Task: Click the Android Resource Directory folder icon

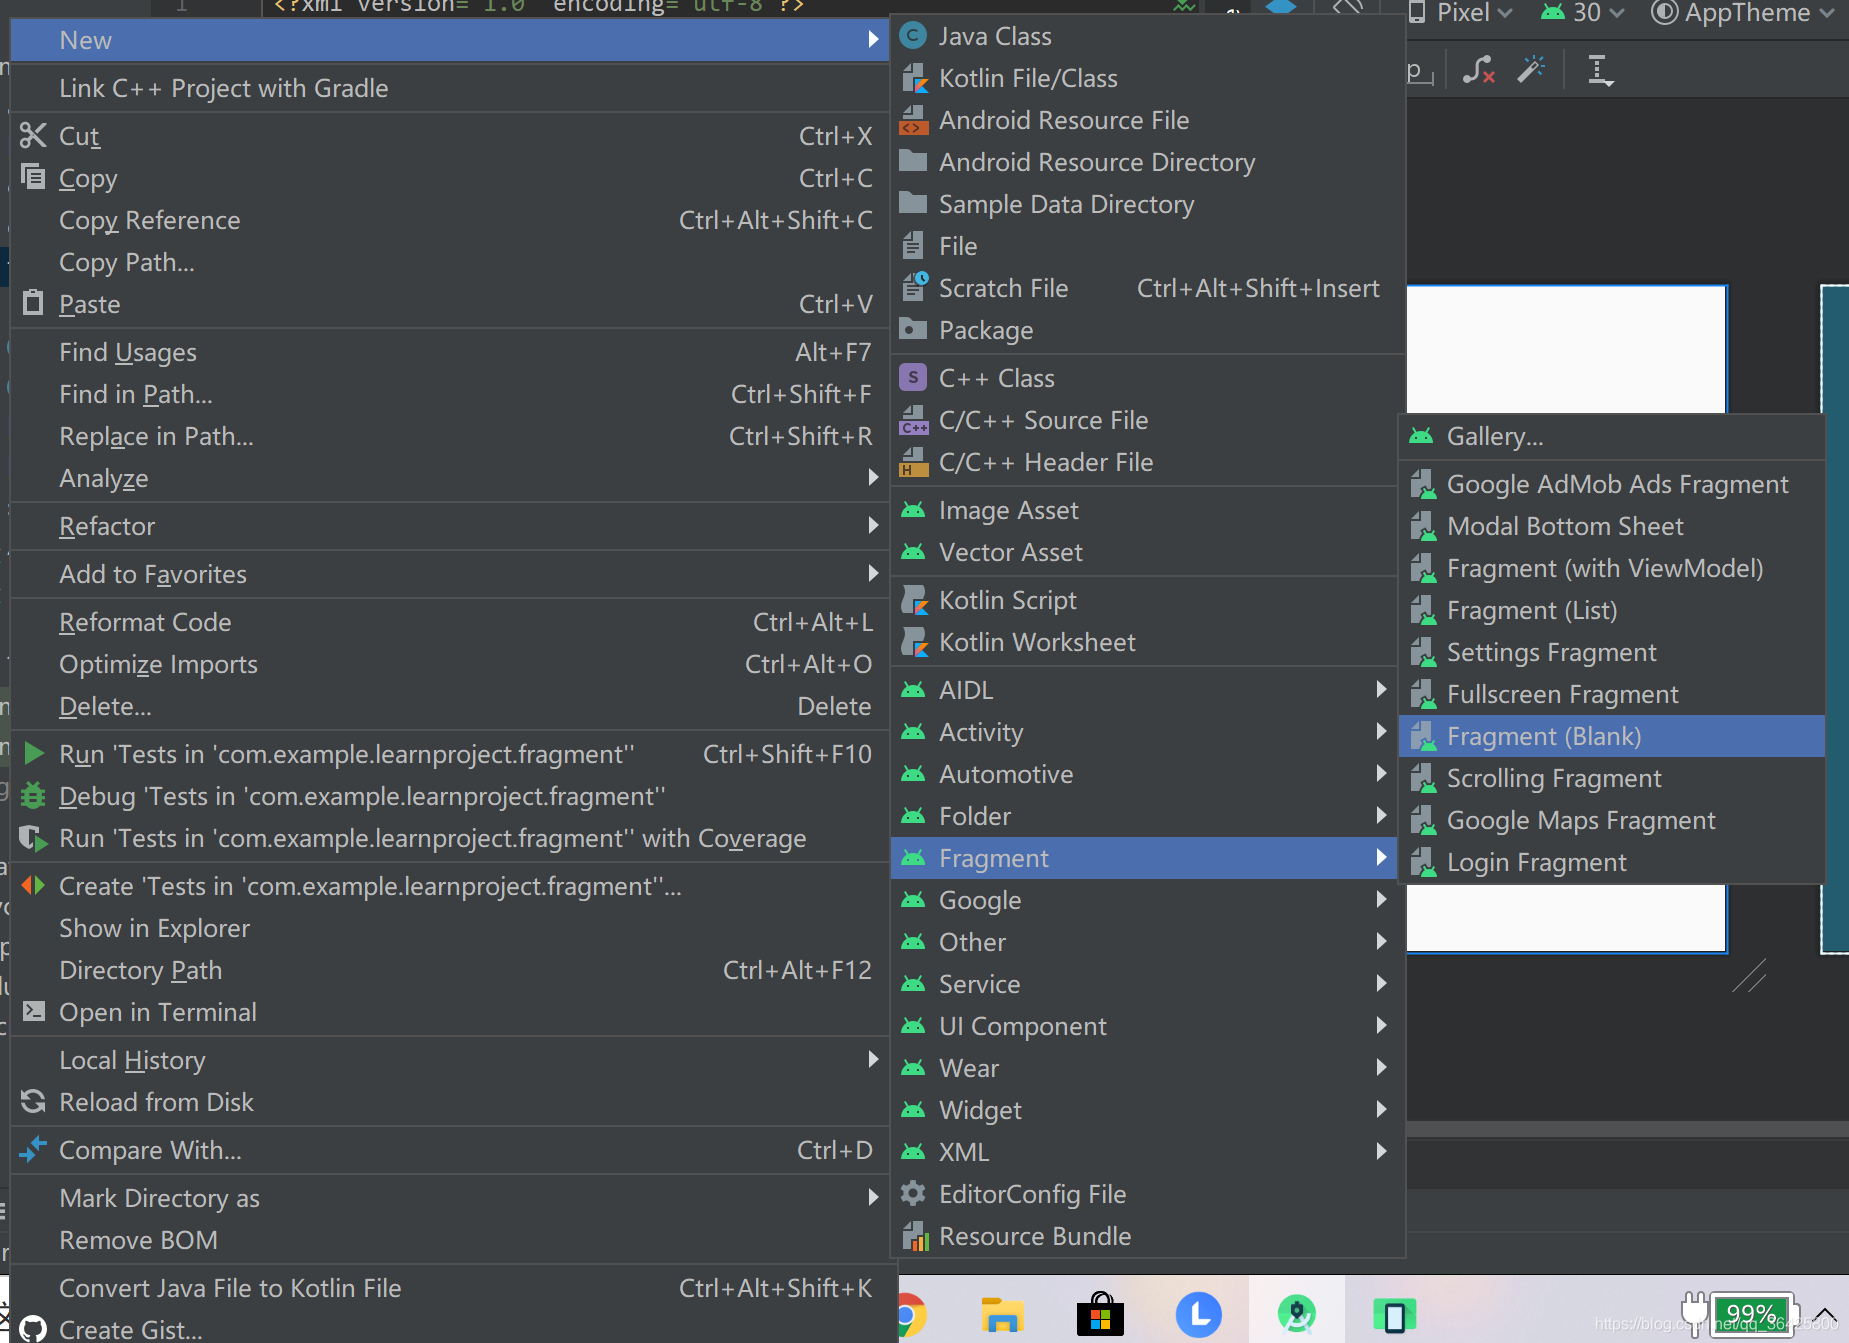Action: [x=913, y=161]
